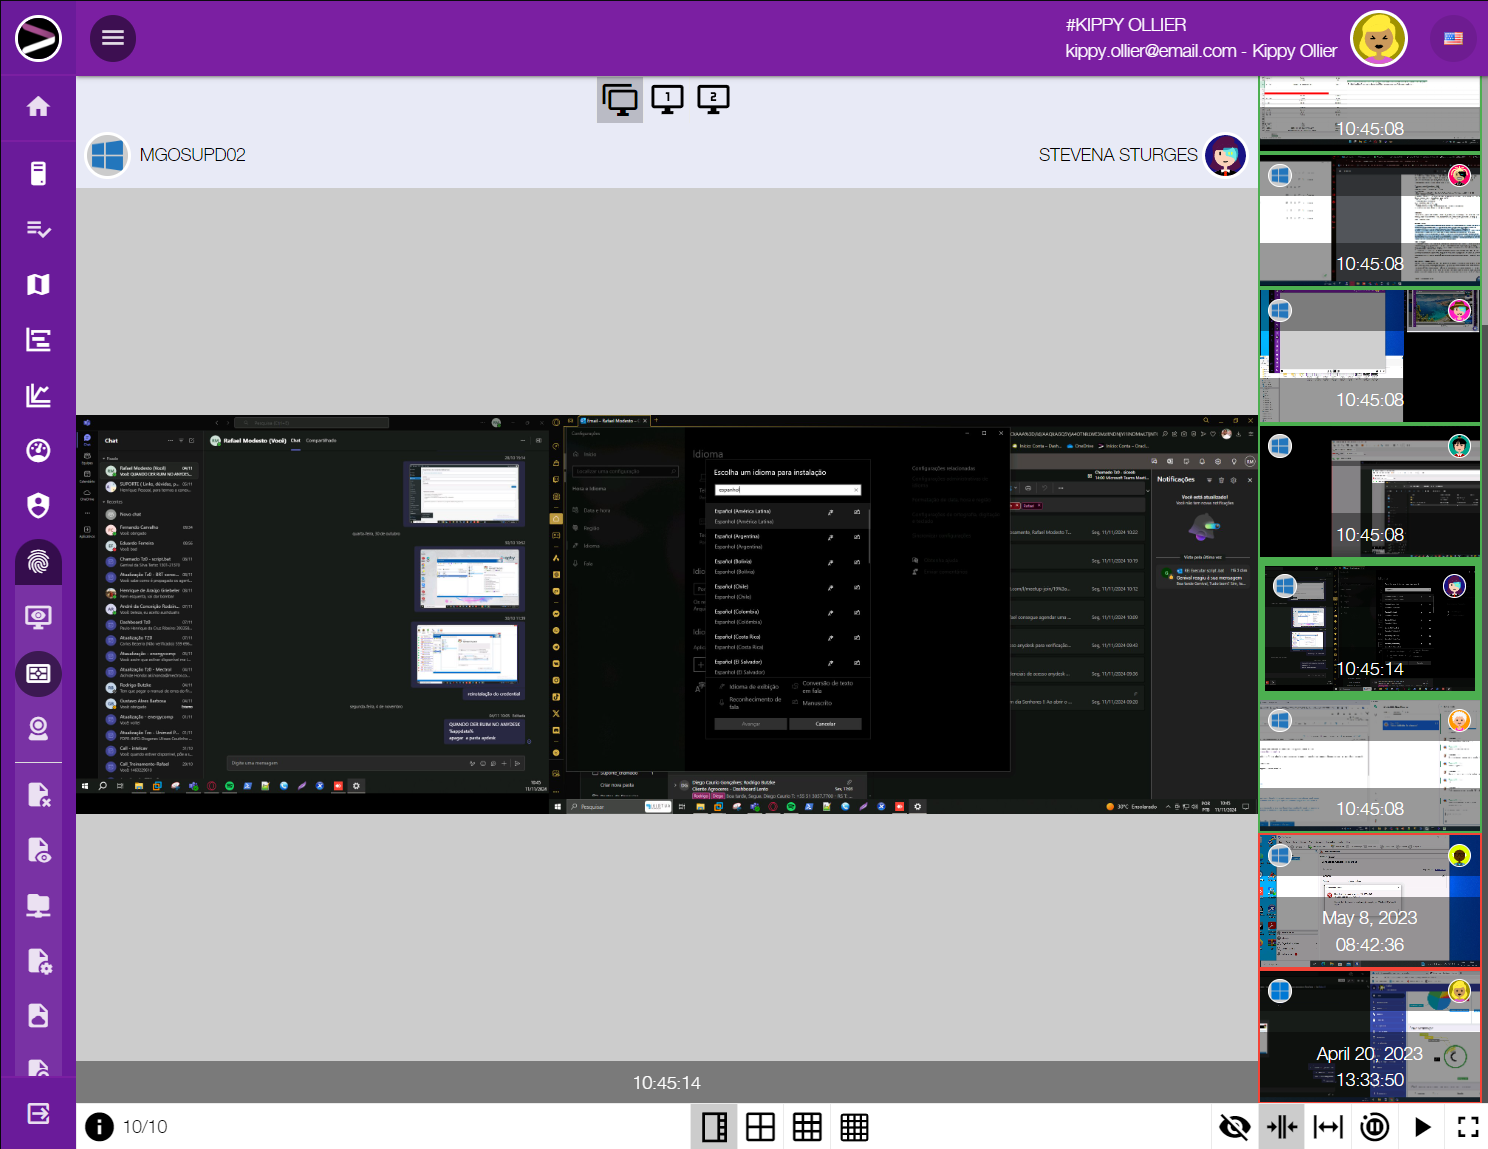Open the fingerprint section in sidebar
1488x1149 pixels.
click(38, 562)
